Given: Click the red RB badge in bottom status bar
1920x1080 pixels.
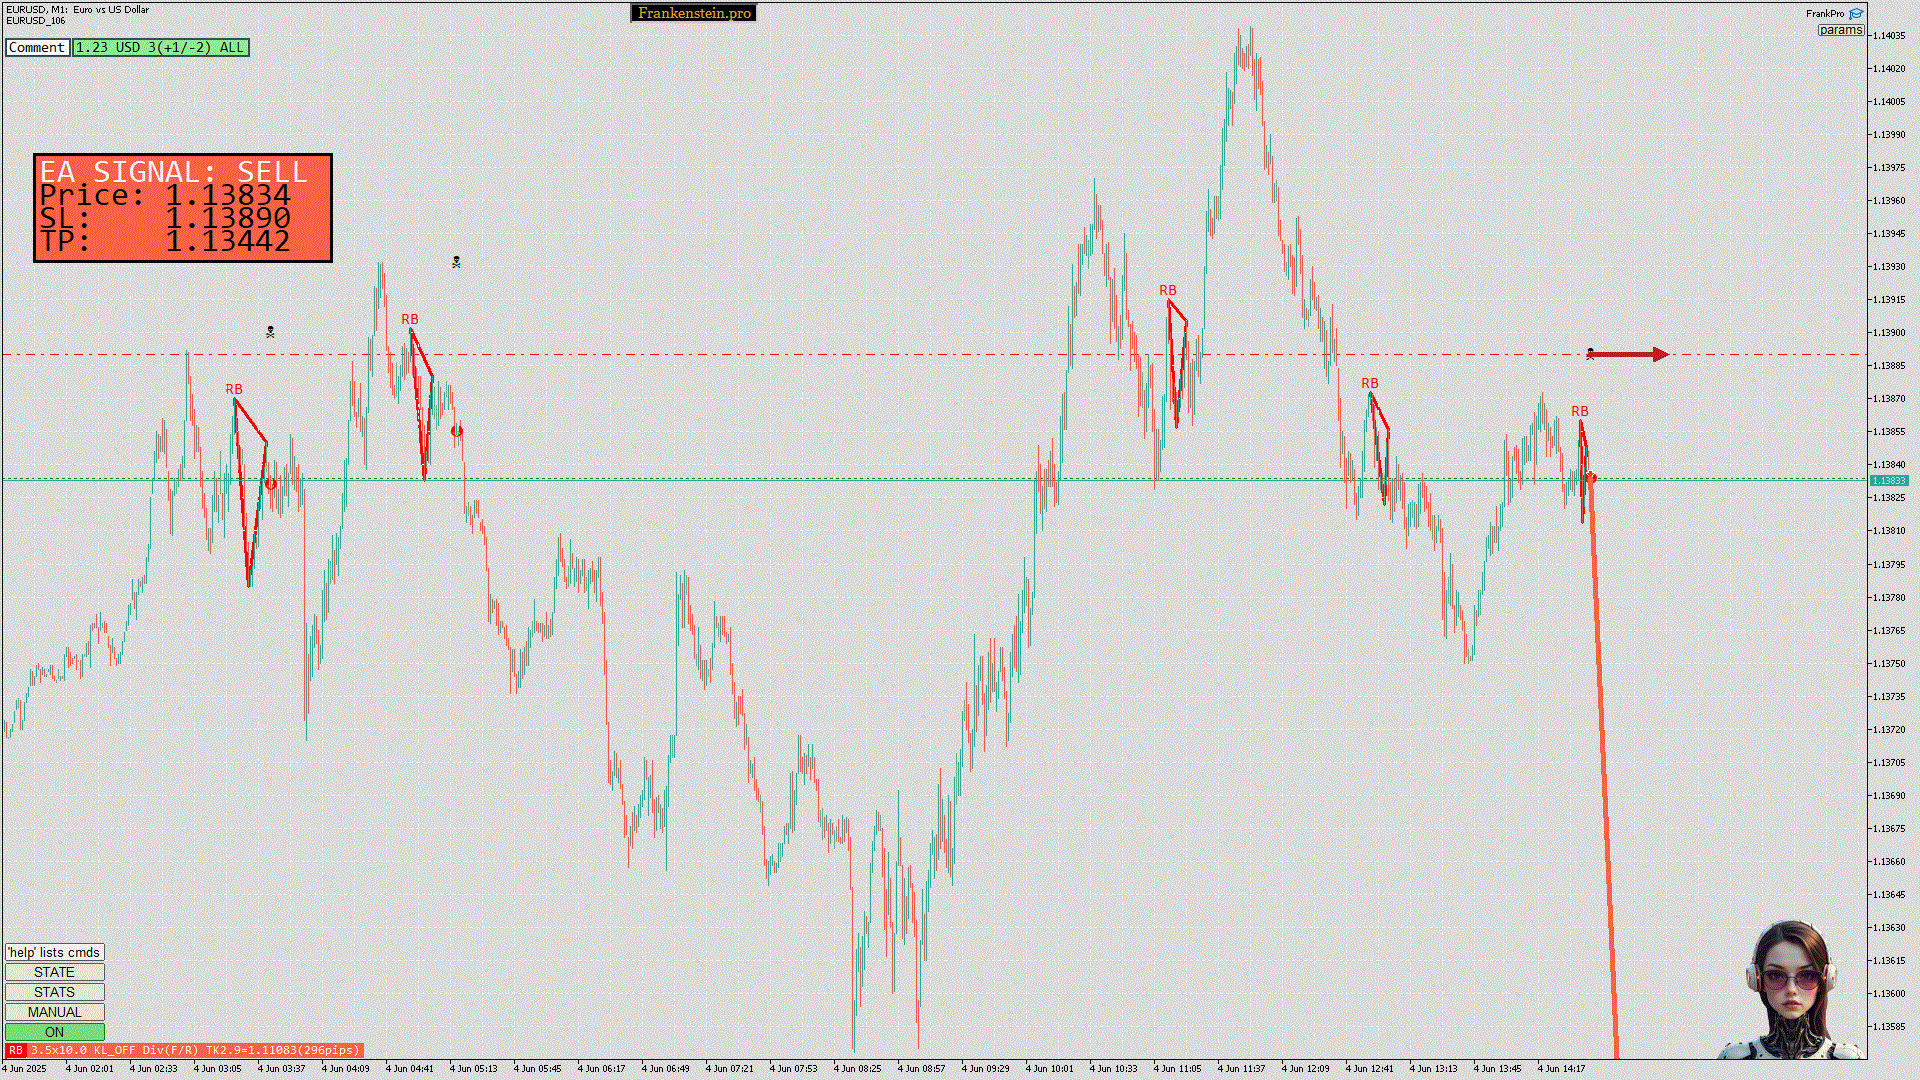Looking at the screenshot, I should point(15,1050).
